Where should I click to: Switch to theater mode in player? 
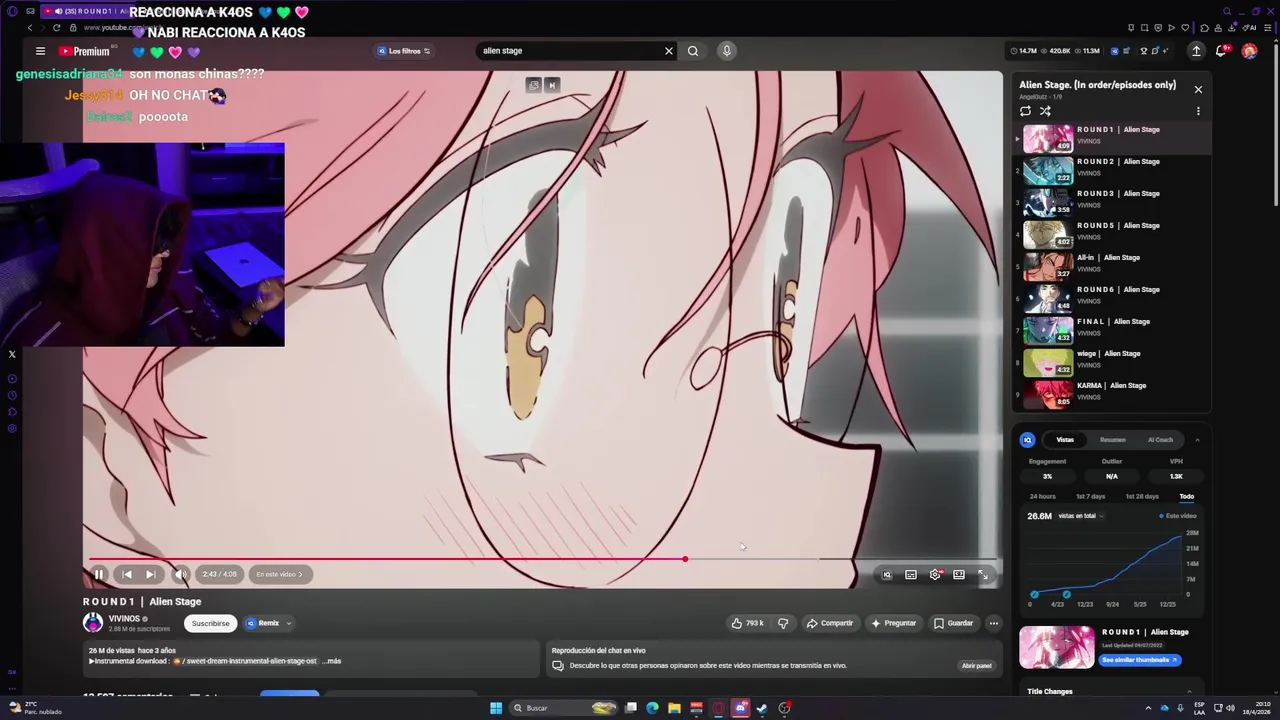coord(959,574)
